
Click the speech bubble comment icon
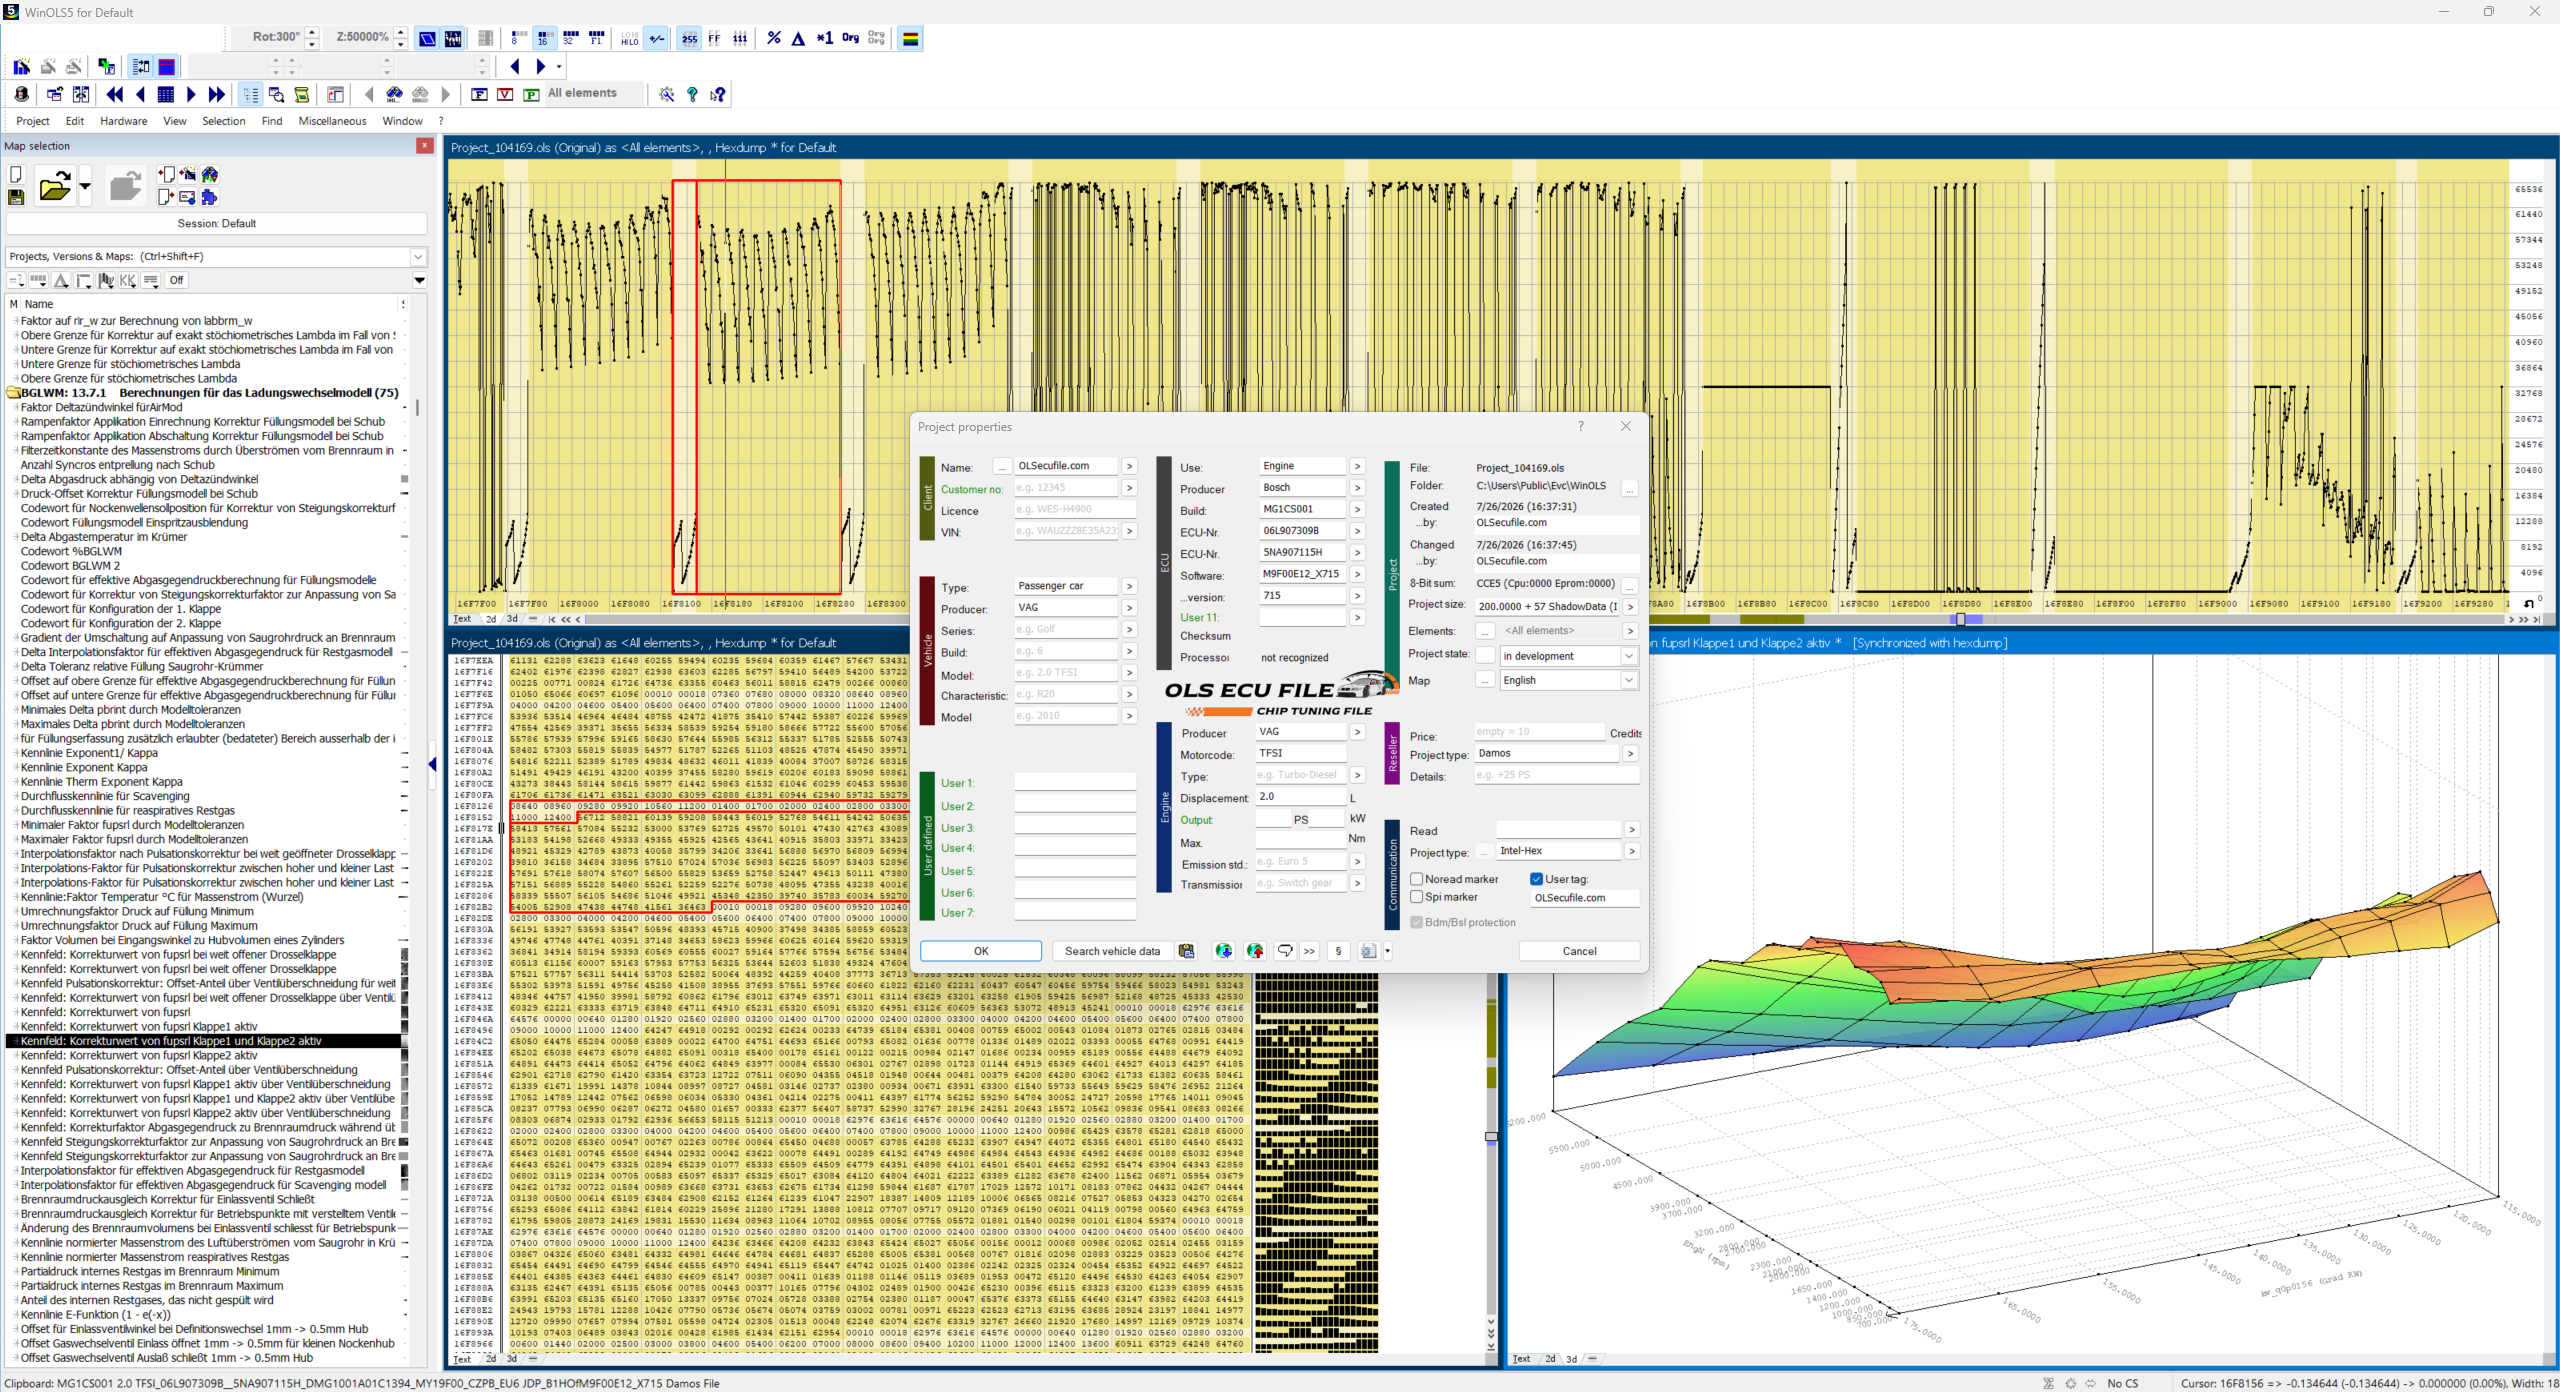point(1285,951)
